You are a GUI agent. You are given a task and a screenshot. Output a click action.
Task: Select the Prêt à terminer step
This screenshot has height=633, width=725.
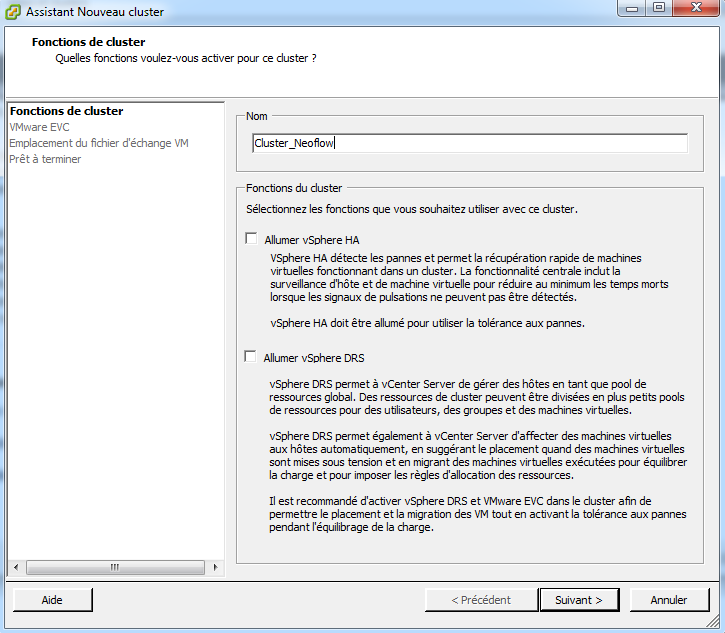point(45,159)
